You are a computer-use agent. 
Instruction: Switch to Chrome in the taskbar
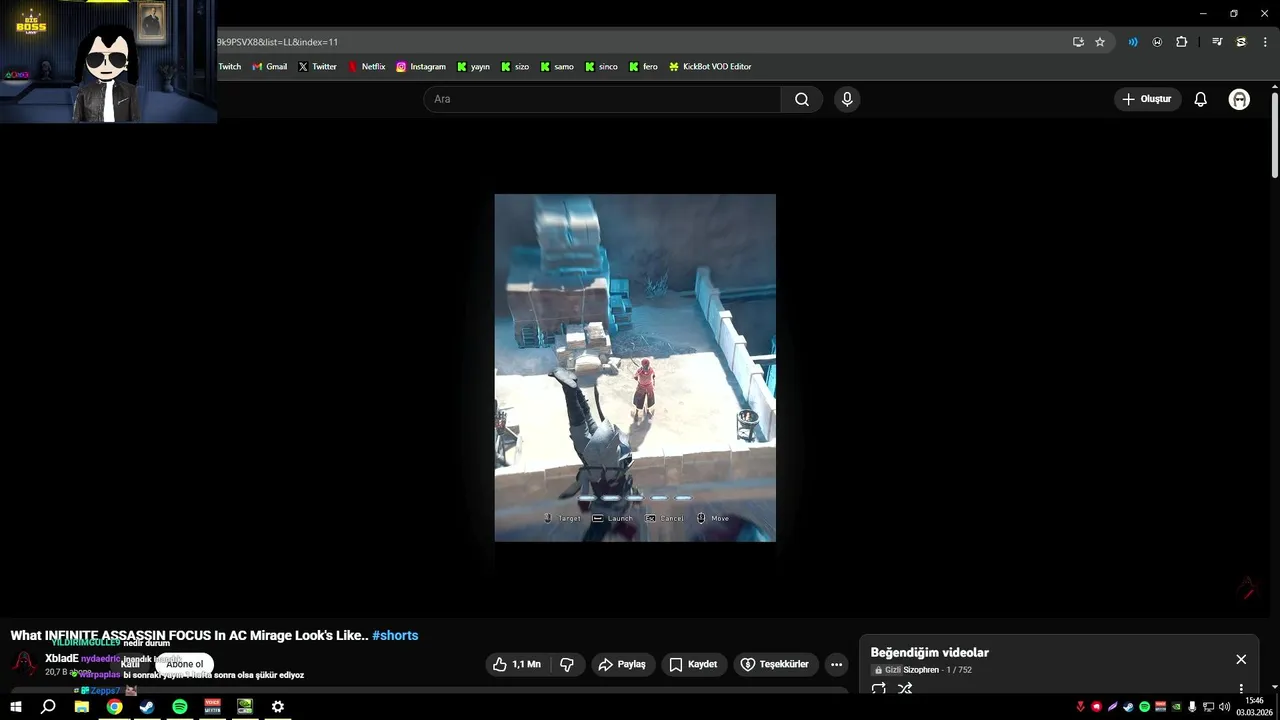pos(115,707)
